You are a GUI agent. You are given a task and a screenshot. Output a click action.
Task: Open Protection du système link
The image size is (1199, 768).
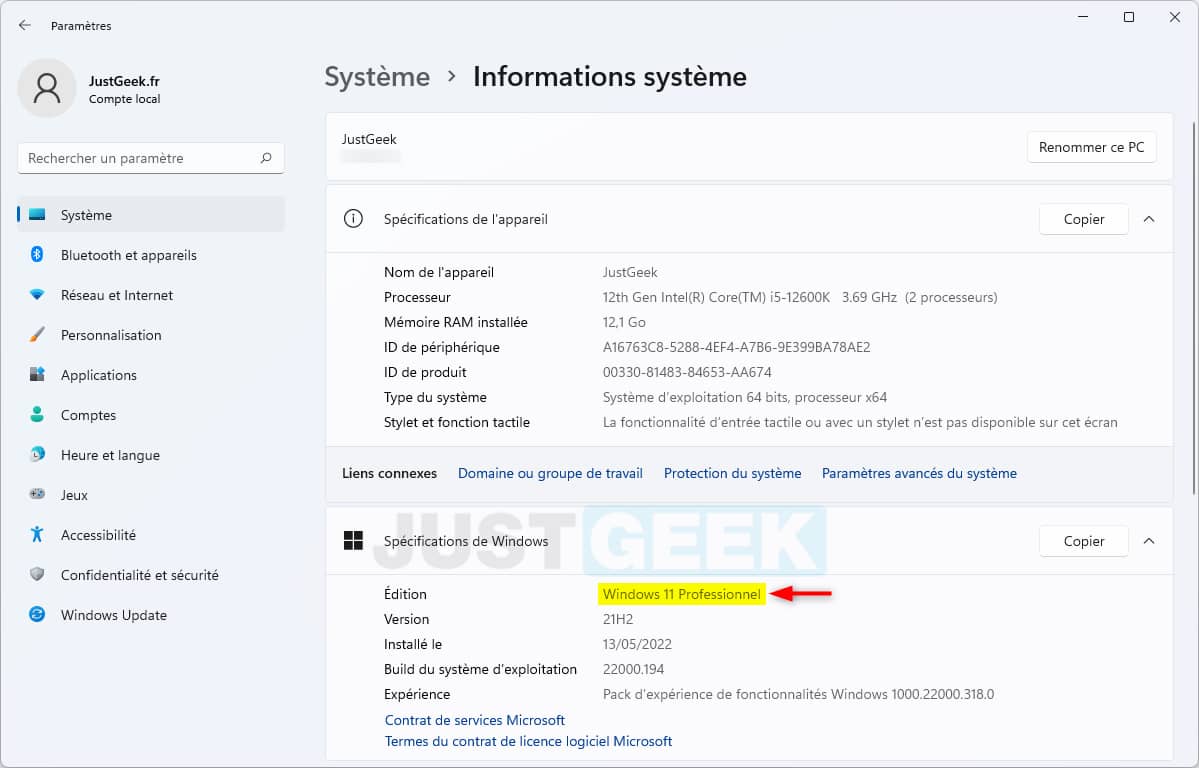(x=733, y=473)
